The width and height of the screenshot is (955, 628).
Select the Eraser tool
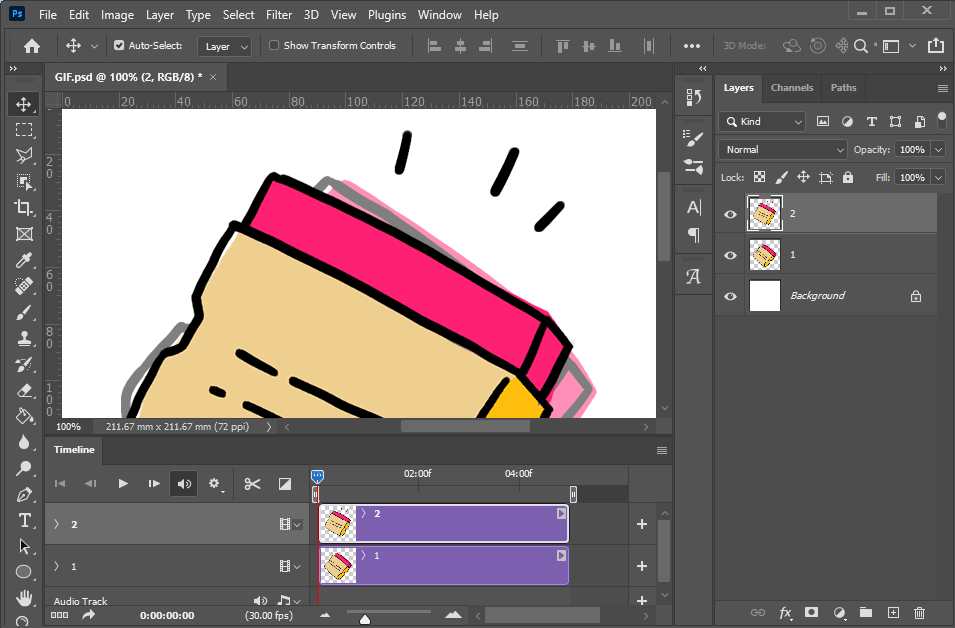click(x=24, y=390)
